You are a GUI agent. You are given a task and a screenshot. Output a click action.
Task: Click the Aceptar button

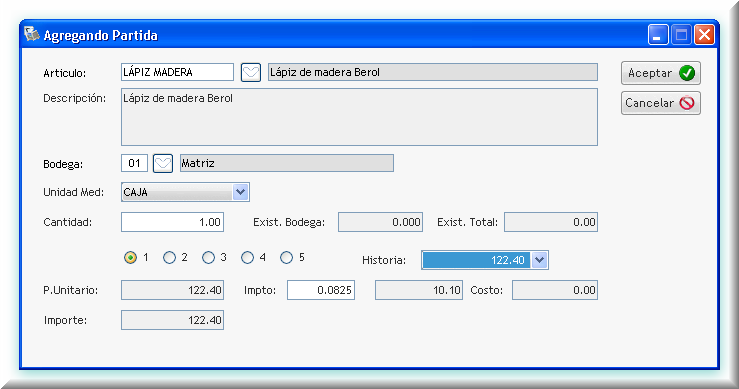click(661, 73)
